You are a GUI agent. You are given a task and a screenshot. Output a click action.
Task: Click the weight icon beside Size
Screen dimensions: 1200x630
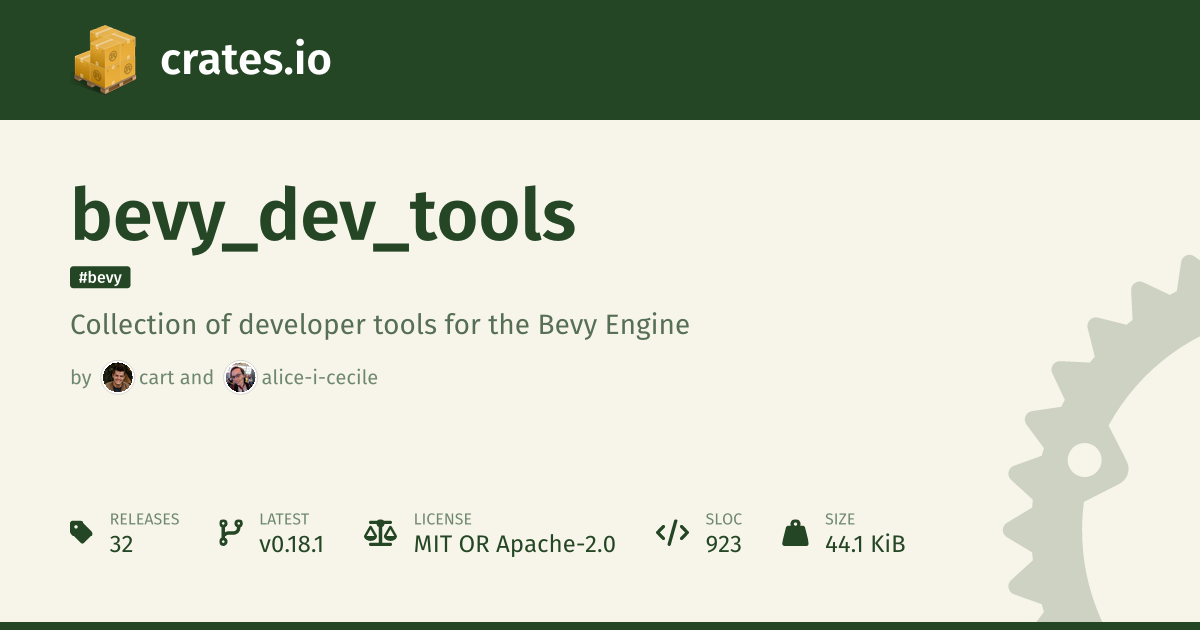795,532
